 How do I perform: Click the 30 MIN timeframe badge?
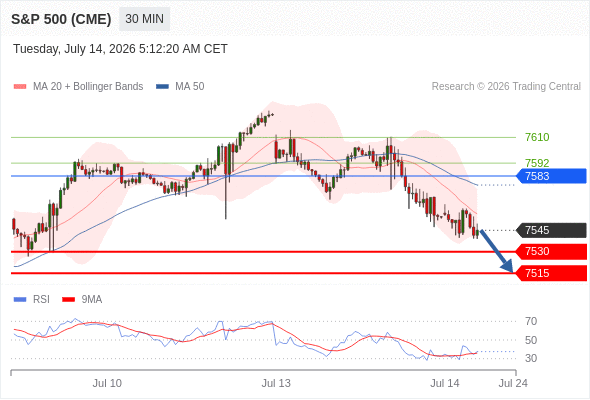[144, 19]
